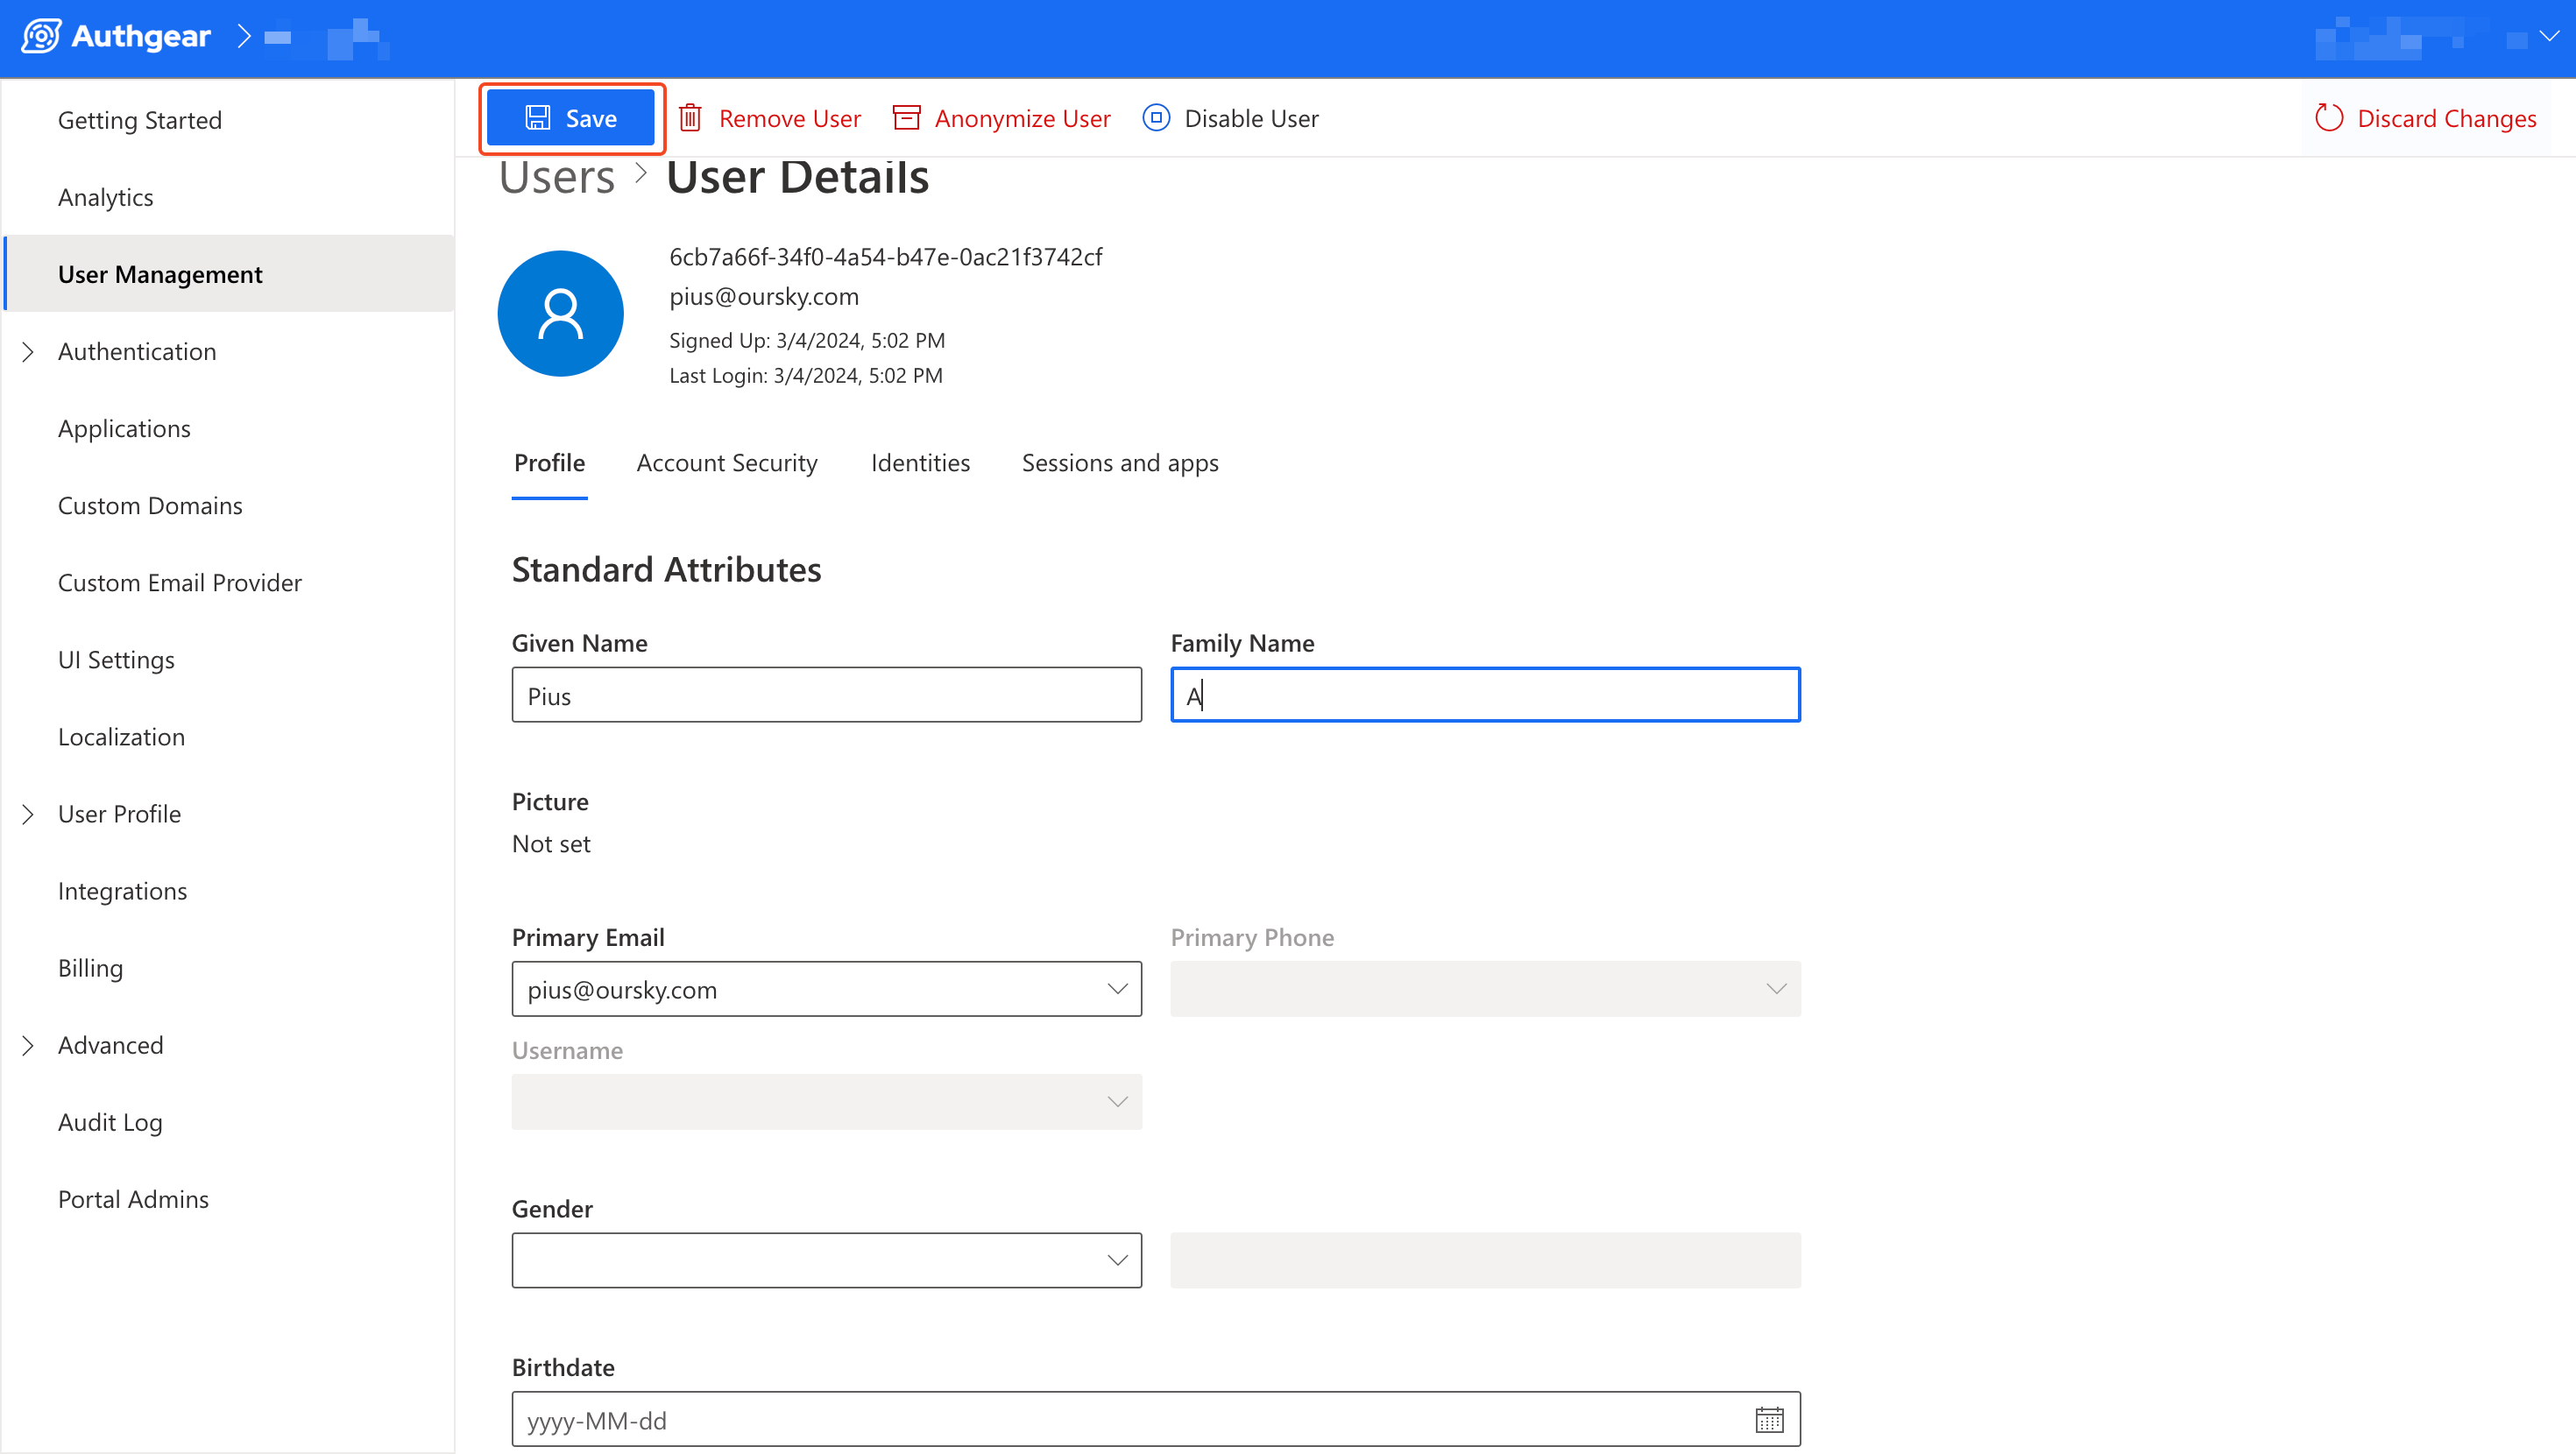
Task: Click the Save floppy disk icon
Action: [538, 118]
